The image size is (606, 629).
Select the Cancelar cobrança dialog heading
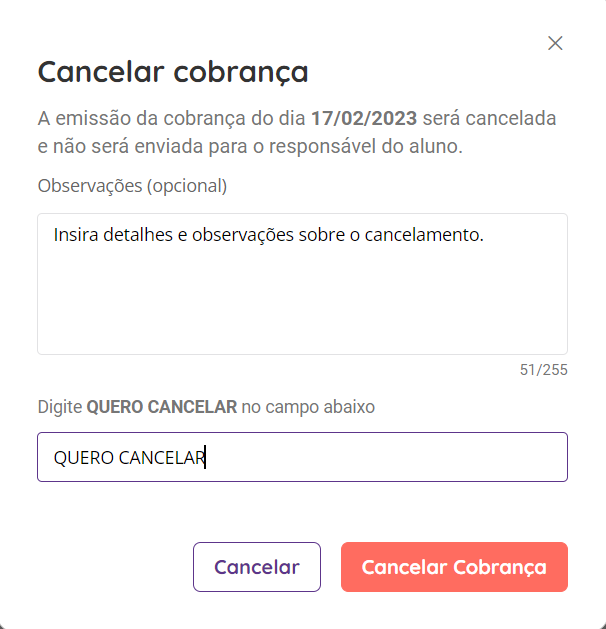coord(173,73)
